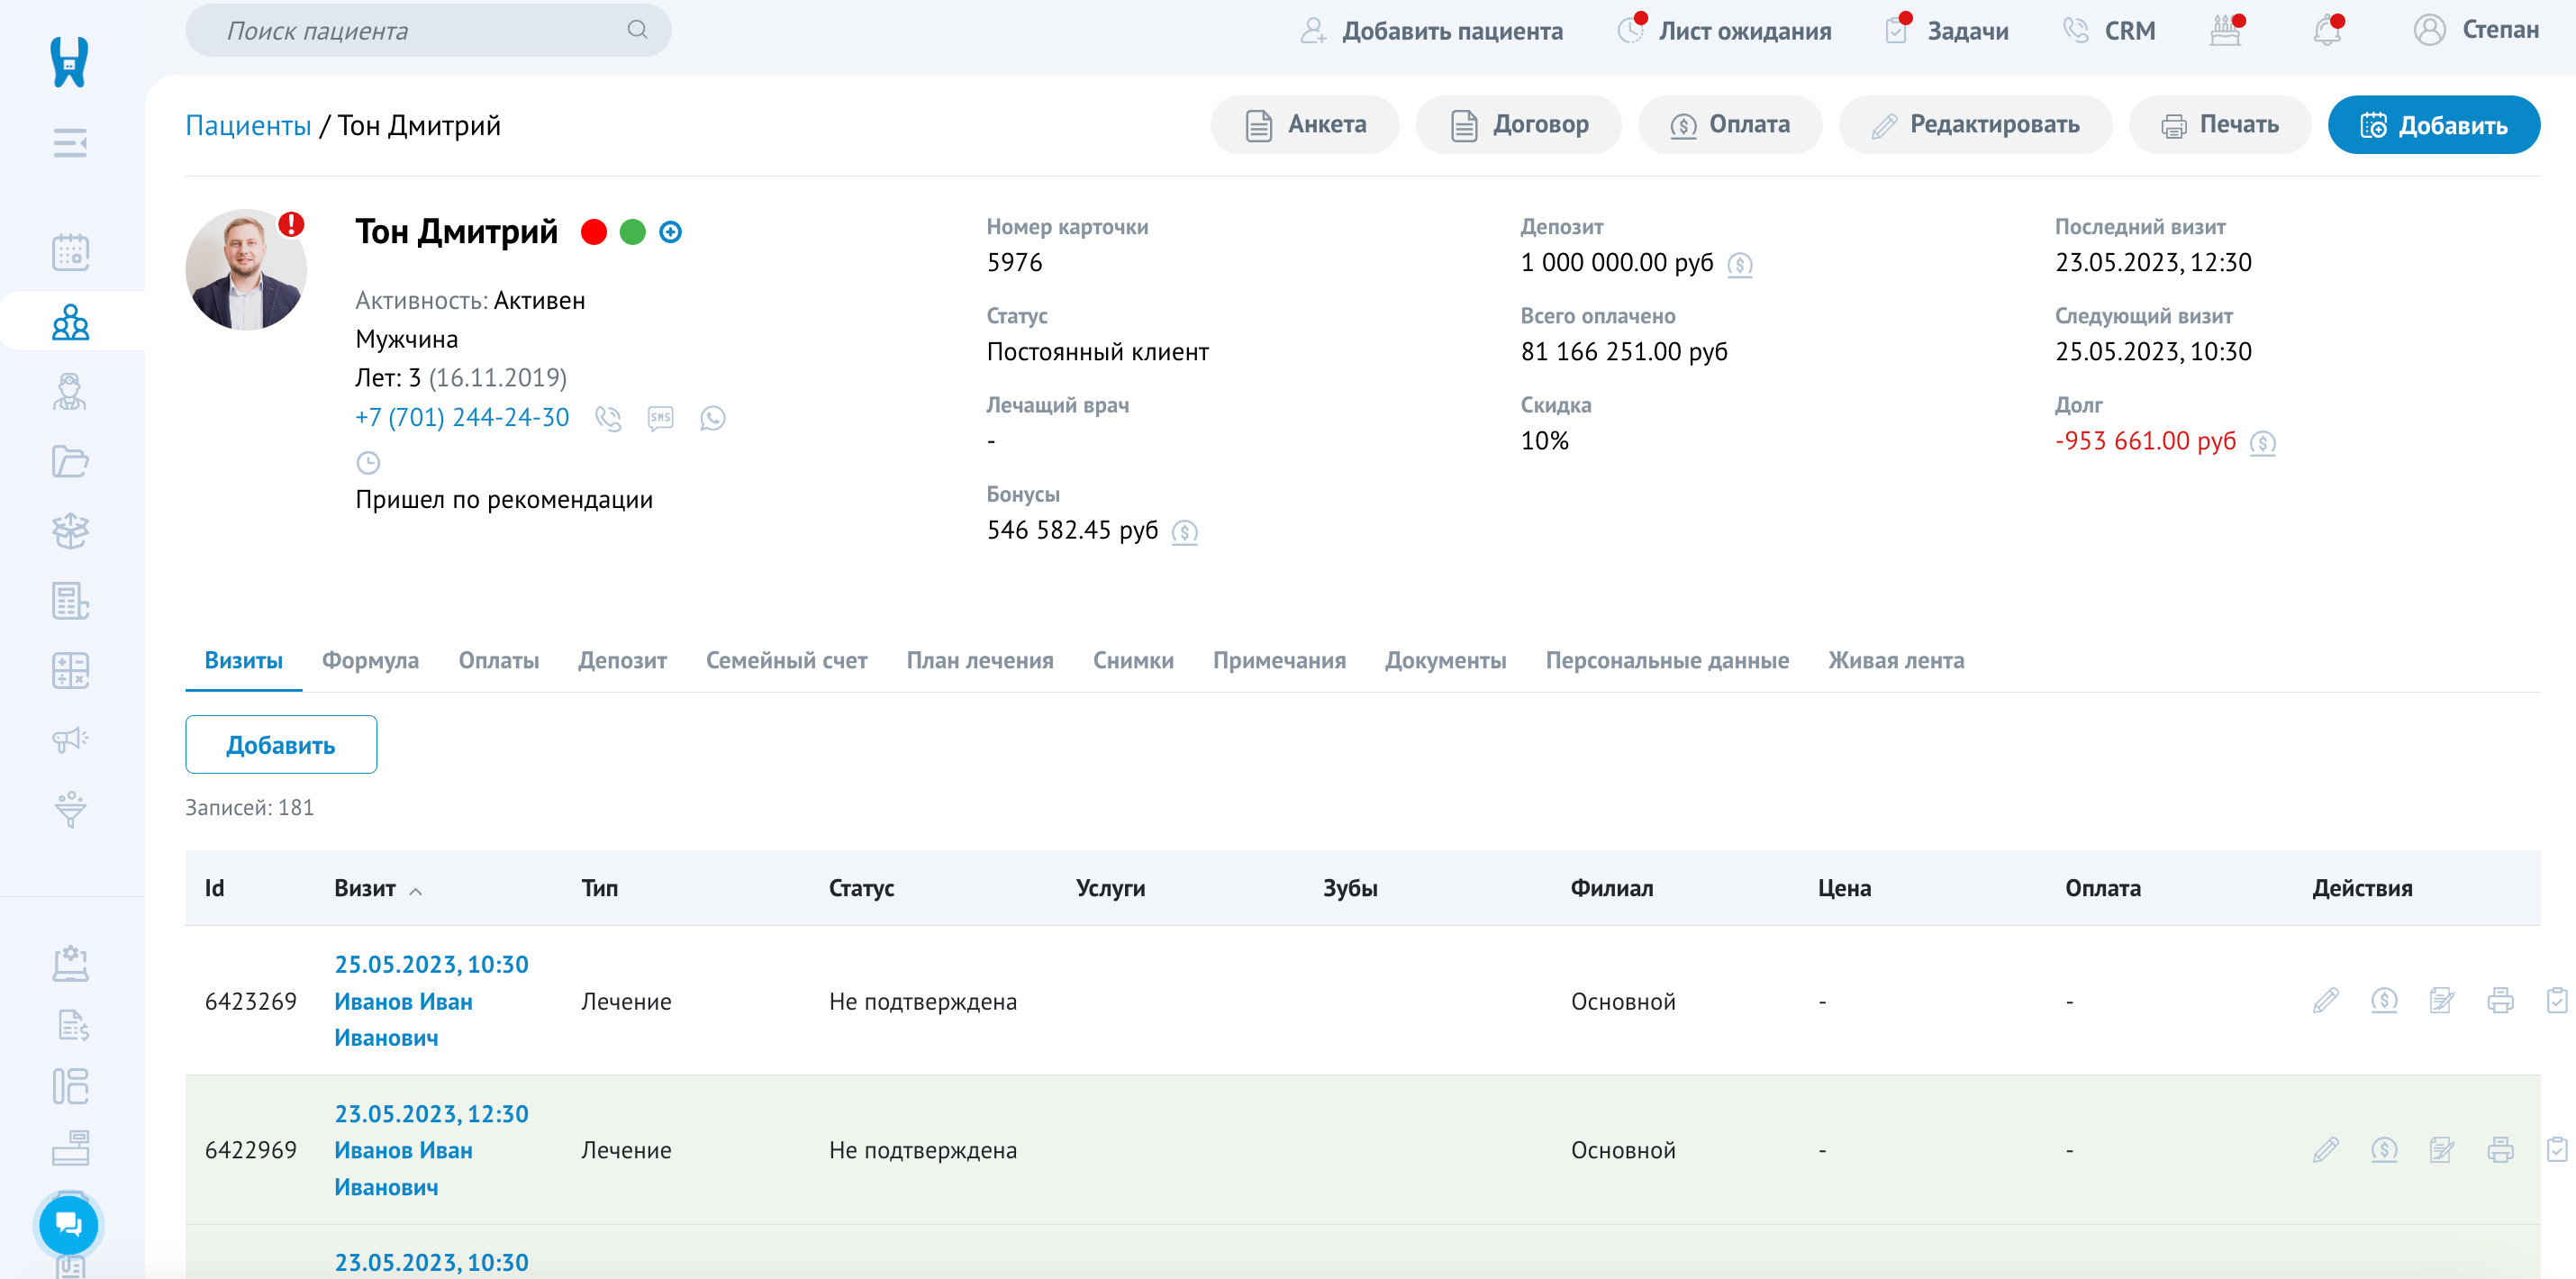Click the WhatsApp icon next to phone number
The image size is (2576, 1279).
coord(712,418)
